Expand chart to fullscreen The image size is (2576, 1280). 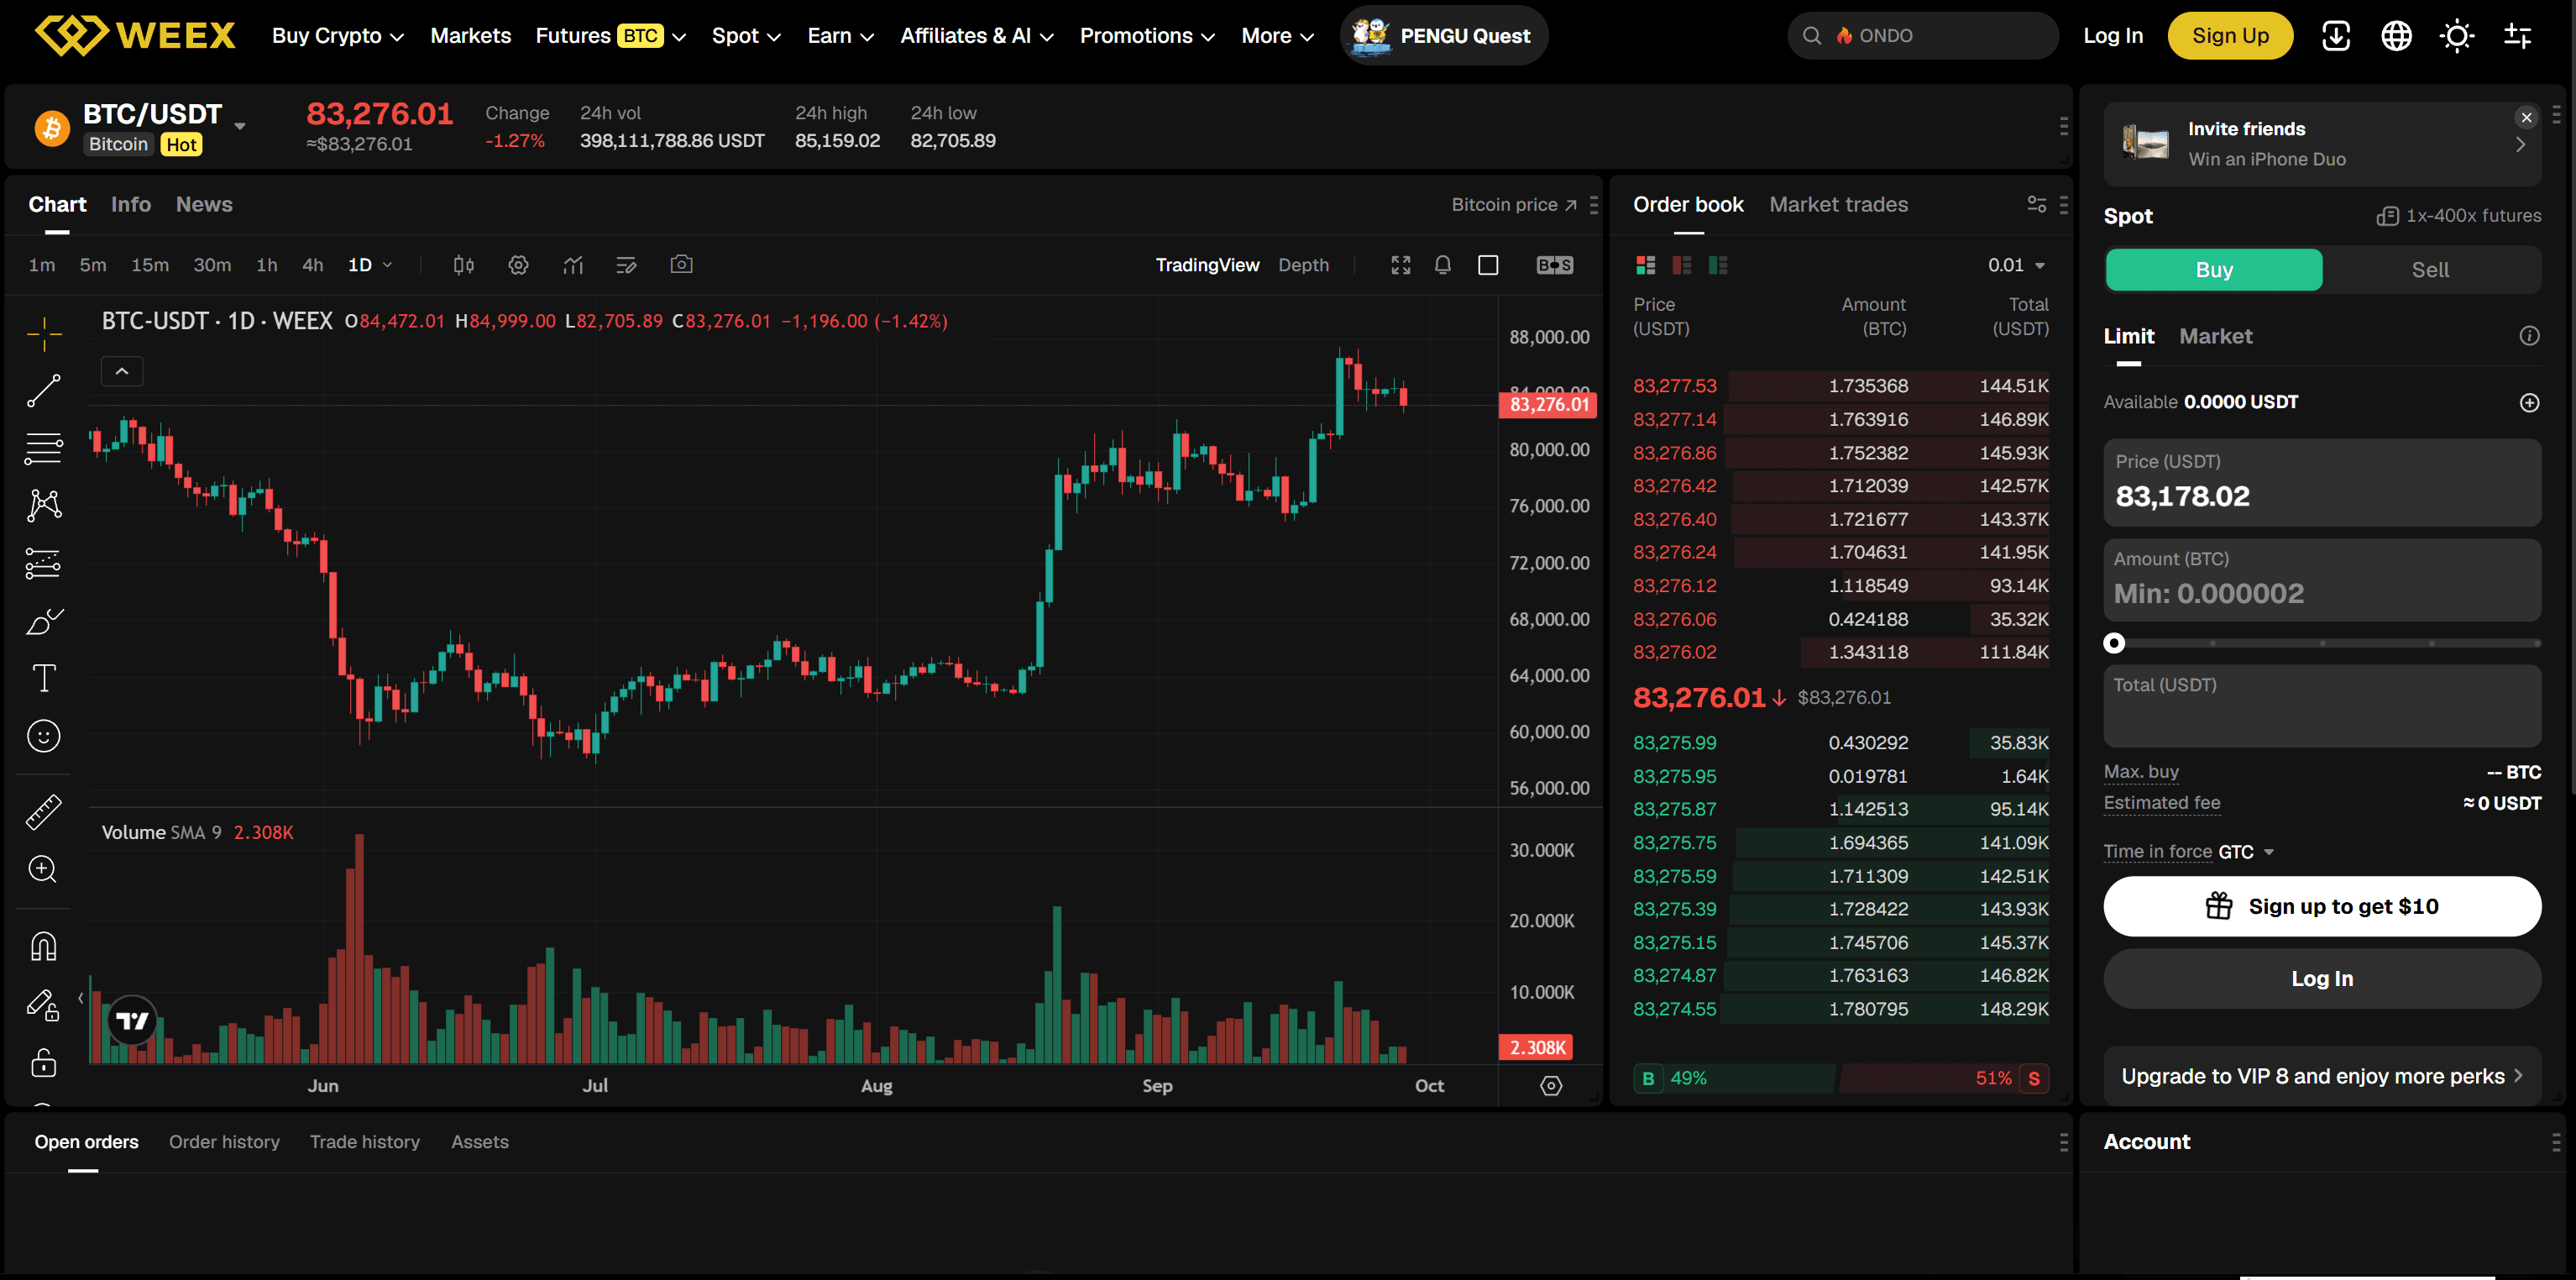point(1401,265)
